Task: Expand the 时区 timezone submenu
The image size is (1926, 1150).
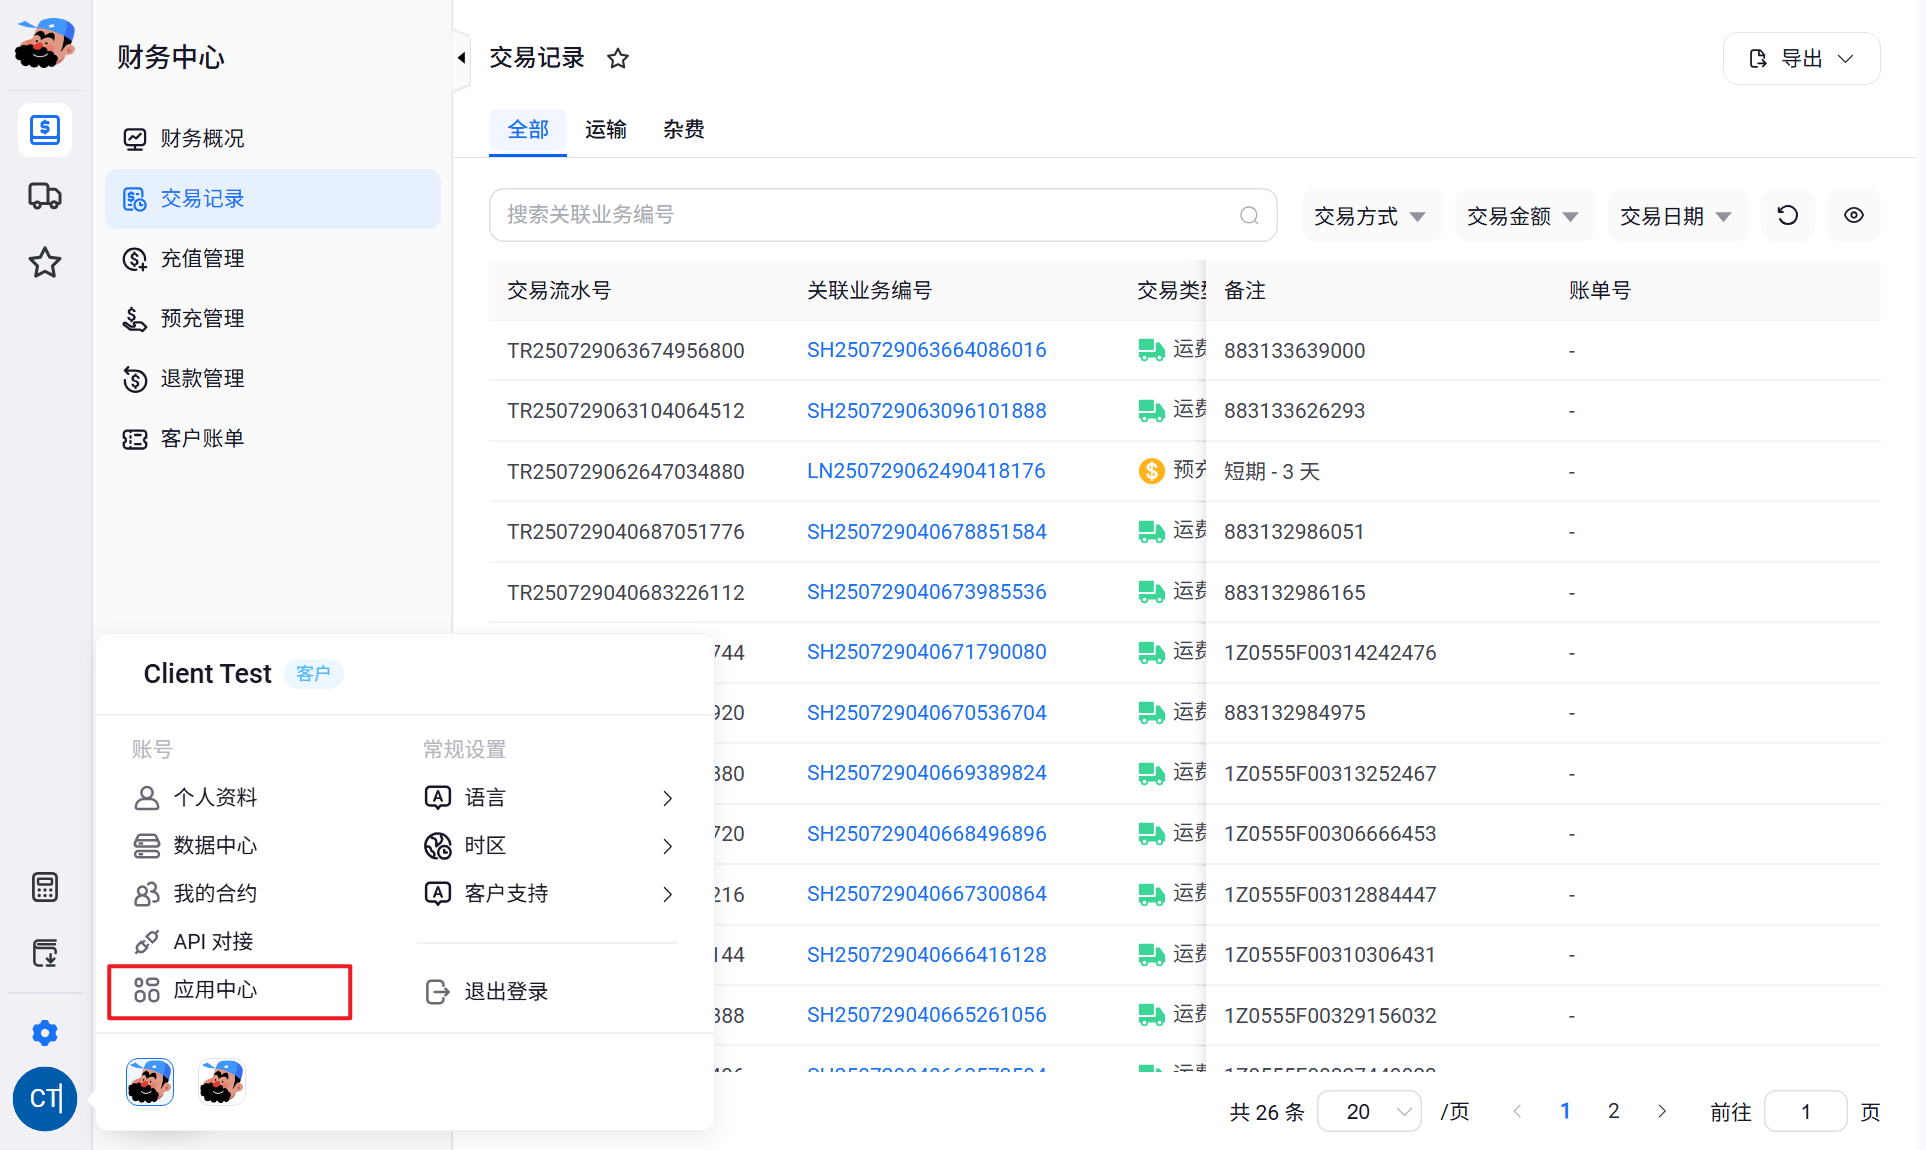Action: (550, 845)
